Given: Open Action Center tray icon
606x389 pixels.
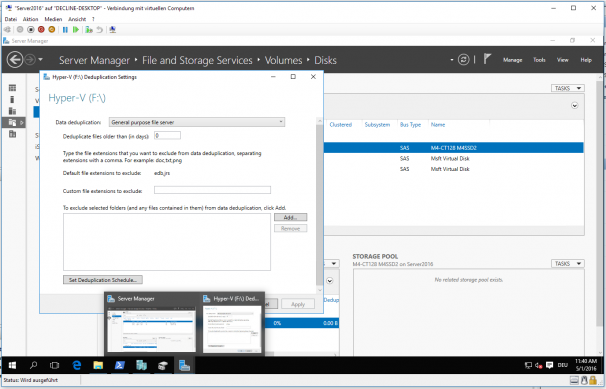Looking at the screenshot, I should (x=549, y=365).
